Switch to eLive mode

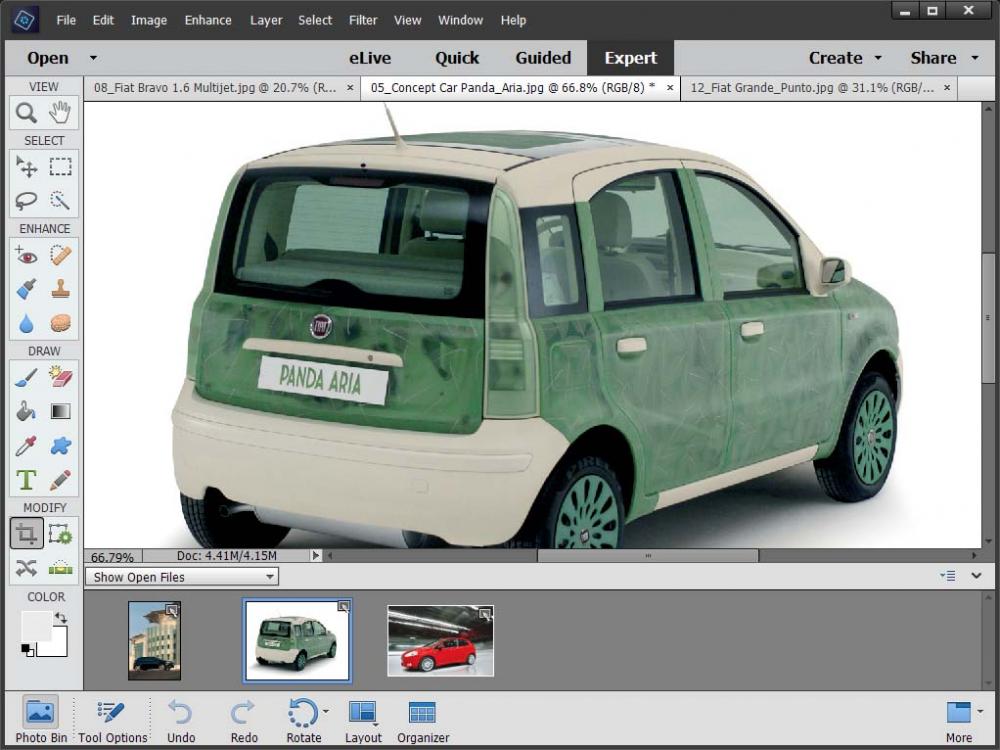point(370,58)
